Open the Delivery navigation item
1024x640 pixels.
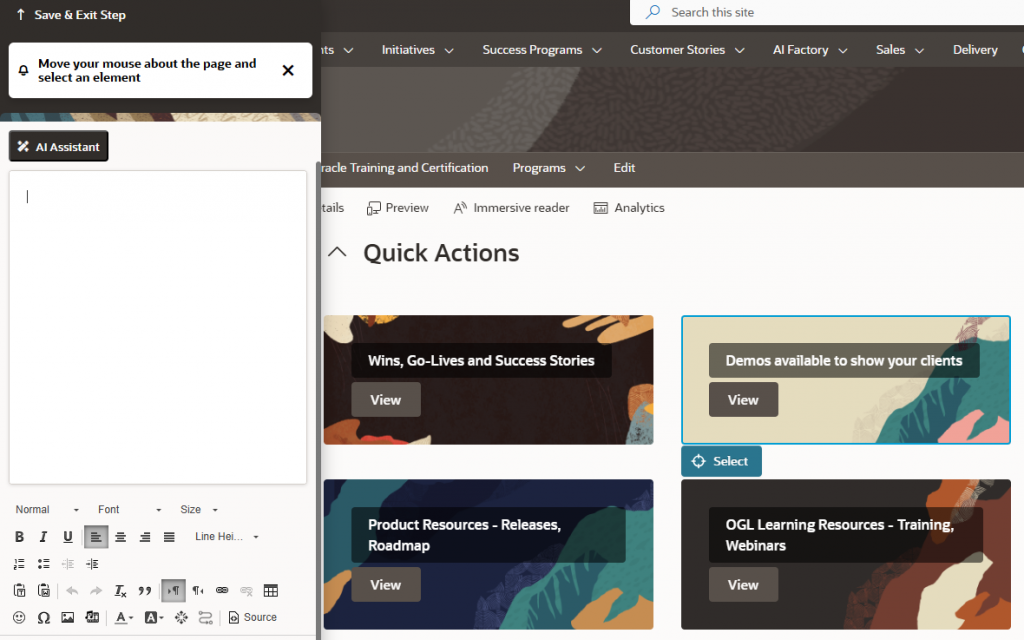tap(975, 50)
